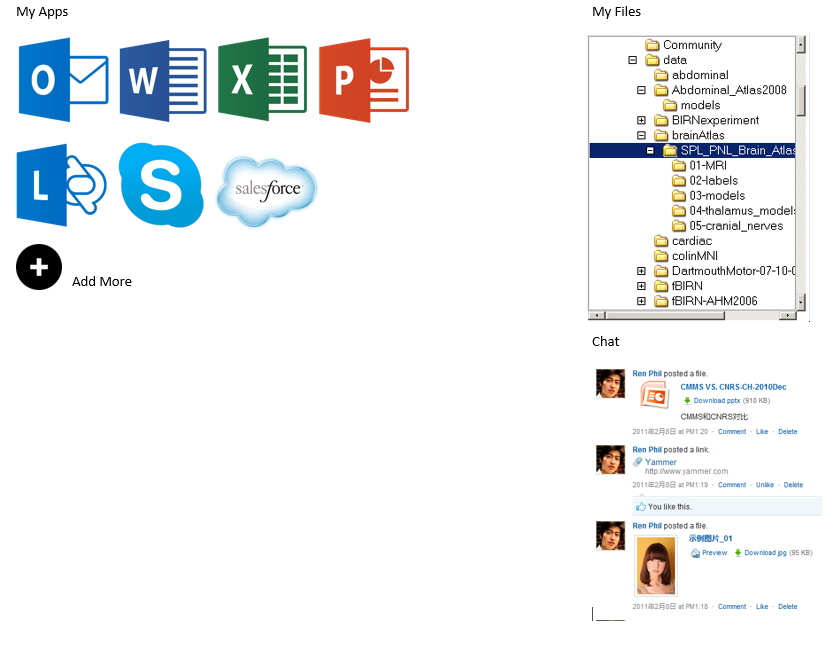
Task: Select the 02-labels folder
Action: [713, 181]
